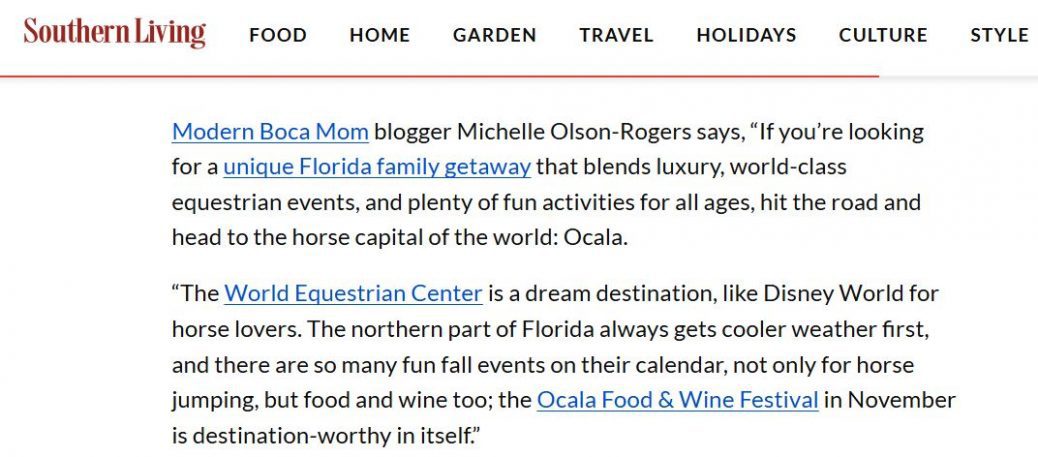Visit the World Equestrian Center link
Image resolution: width=1038 pixels, height=457 pixels.
pos(353,294)
